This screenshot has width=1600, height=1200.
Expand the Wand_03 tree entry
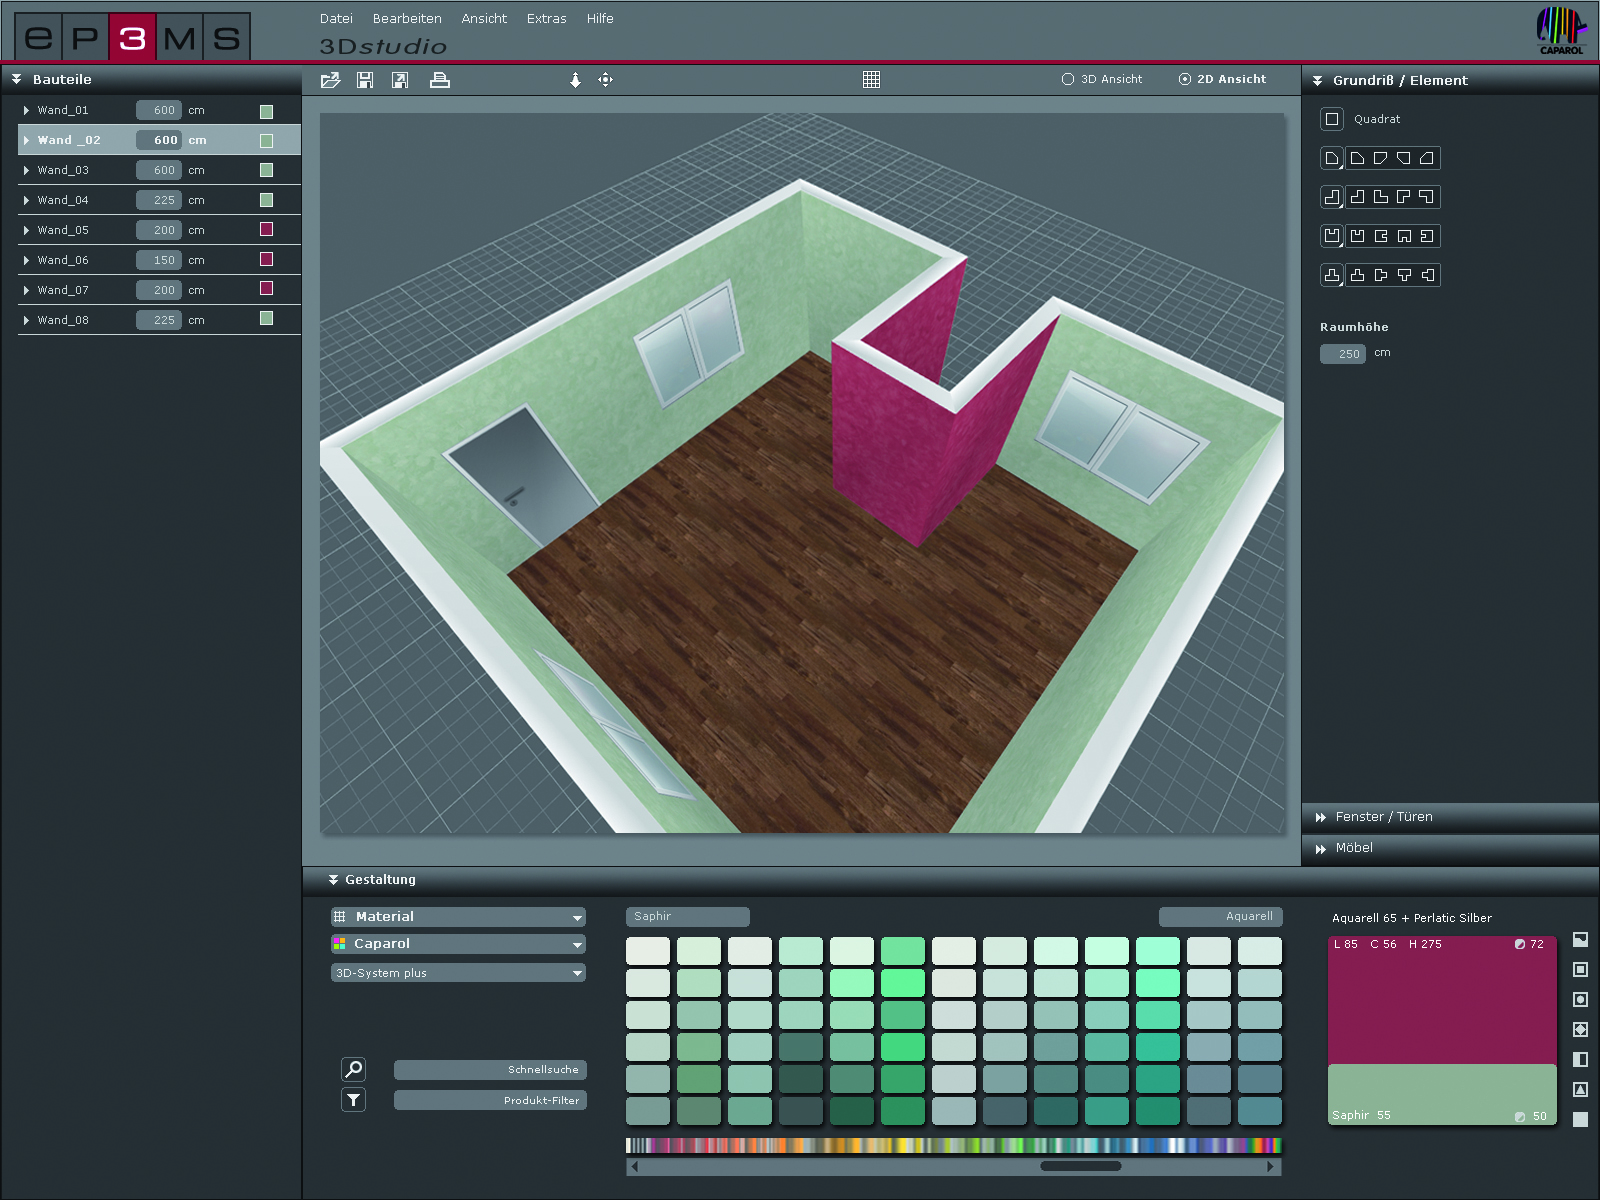[26, 170]
